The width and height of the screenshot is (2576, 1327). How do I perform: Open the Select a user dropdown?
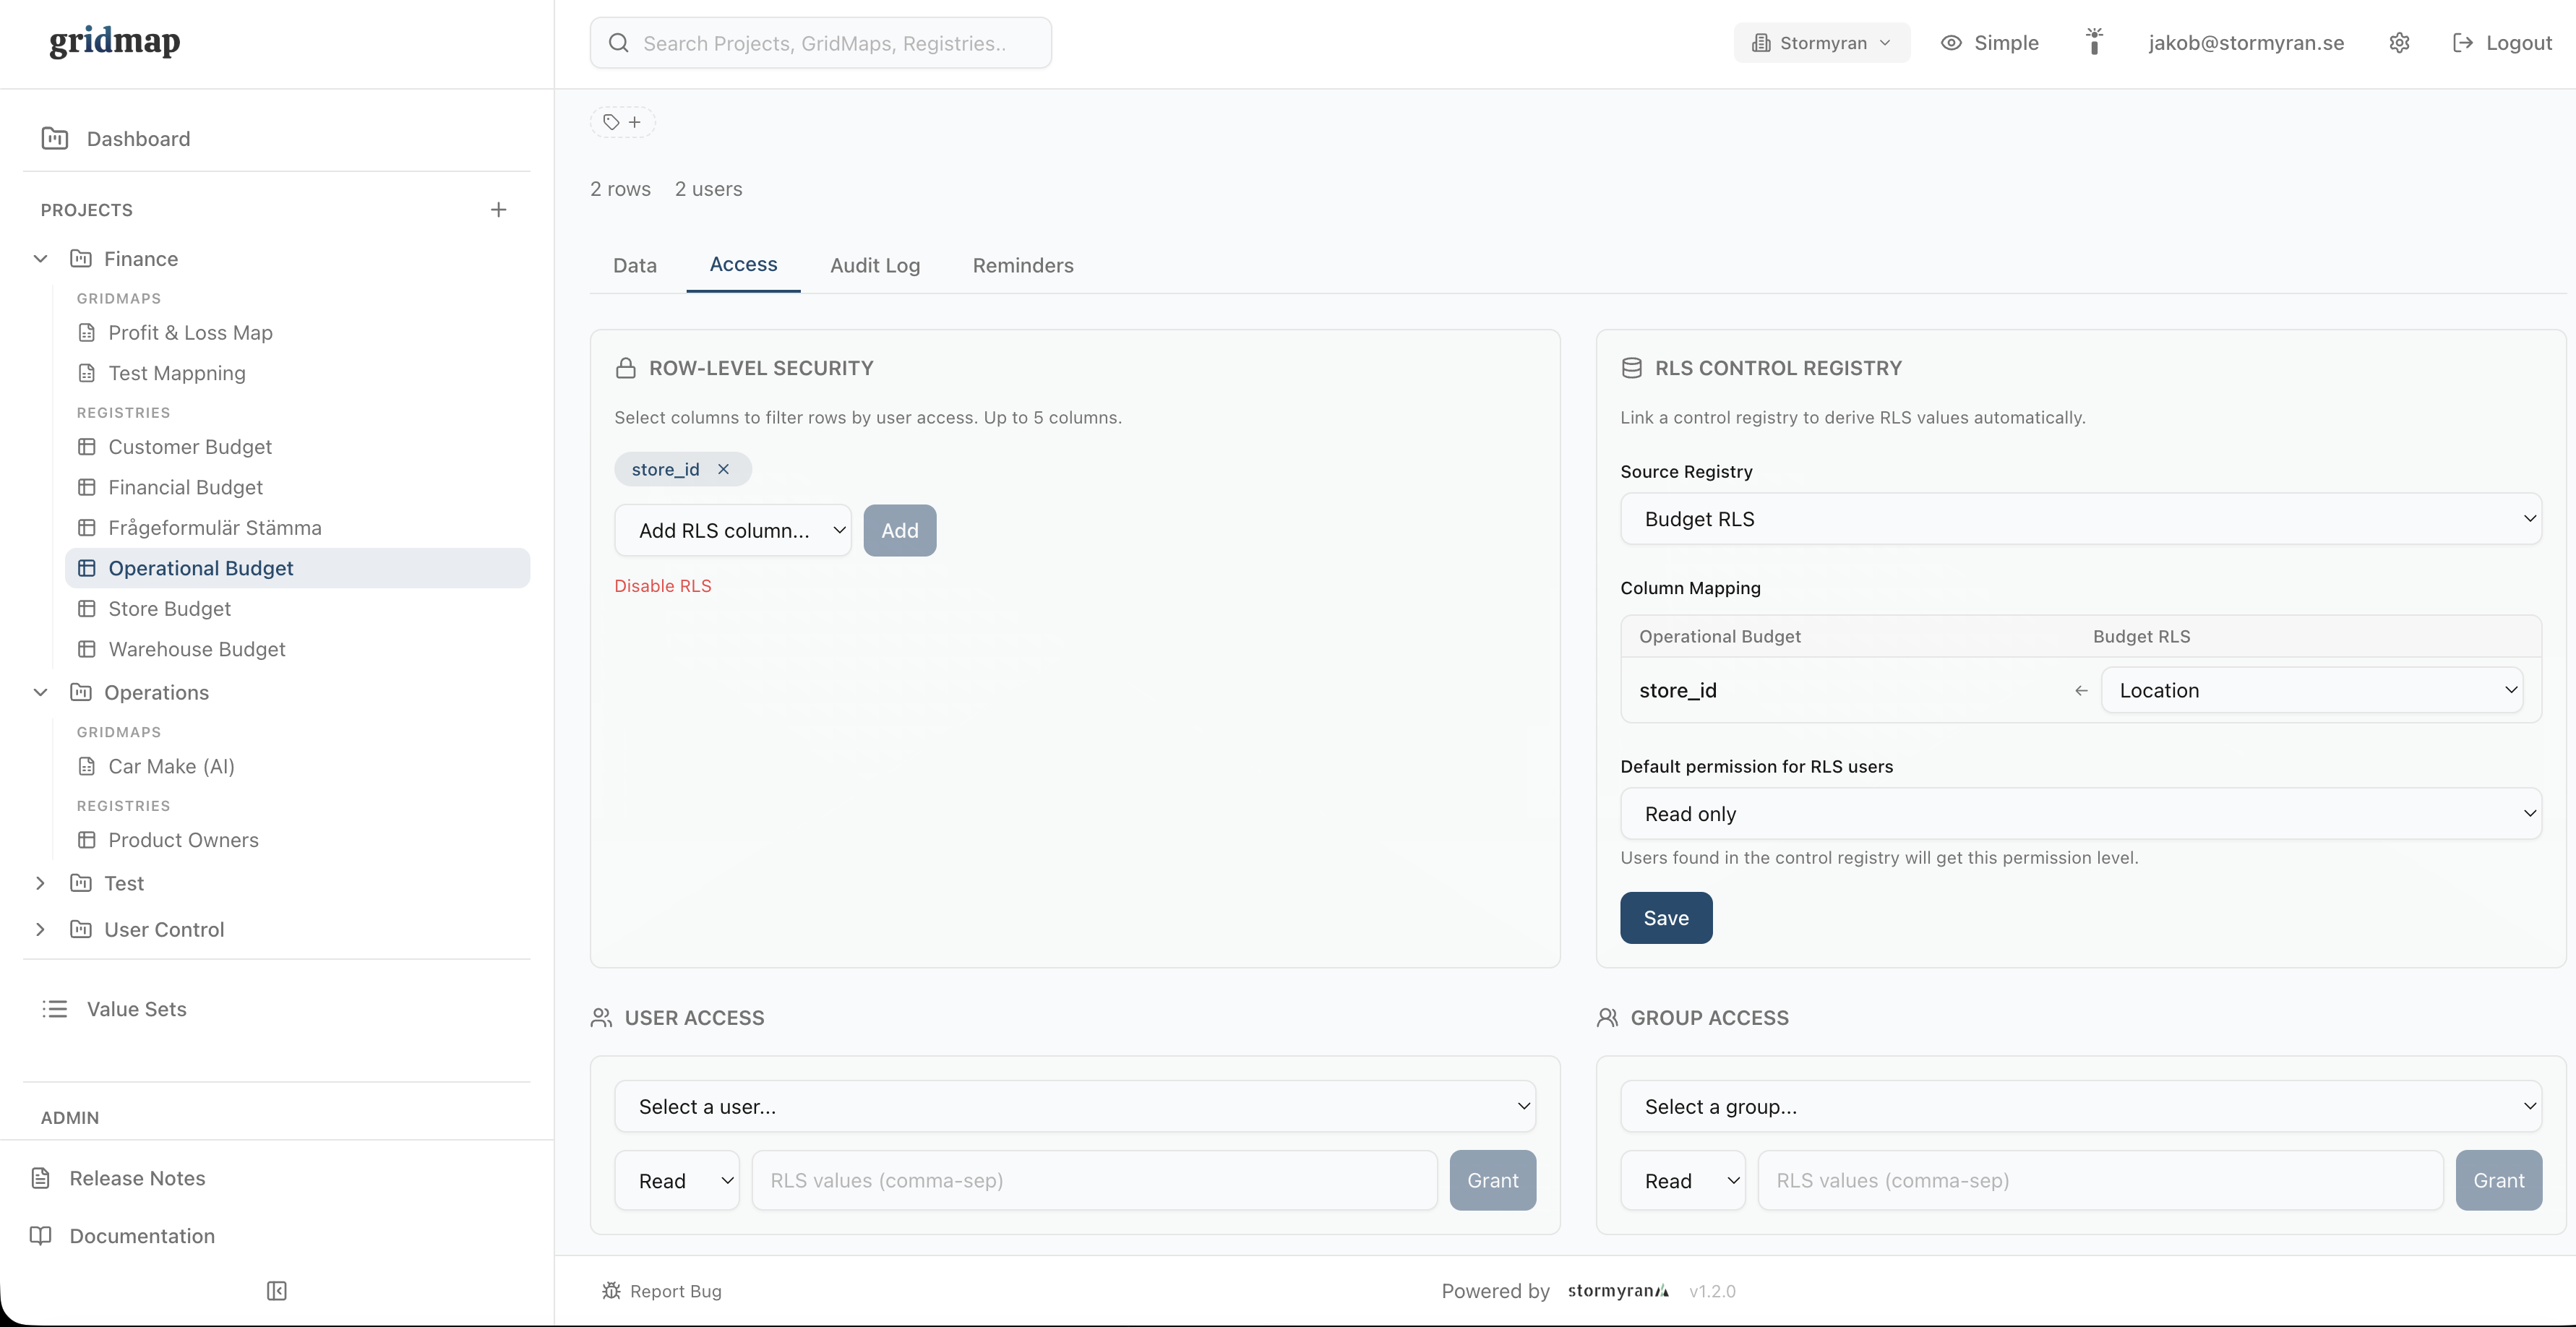click(1075, 1106)
